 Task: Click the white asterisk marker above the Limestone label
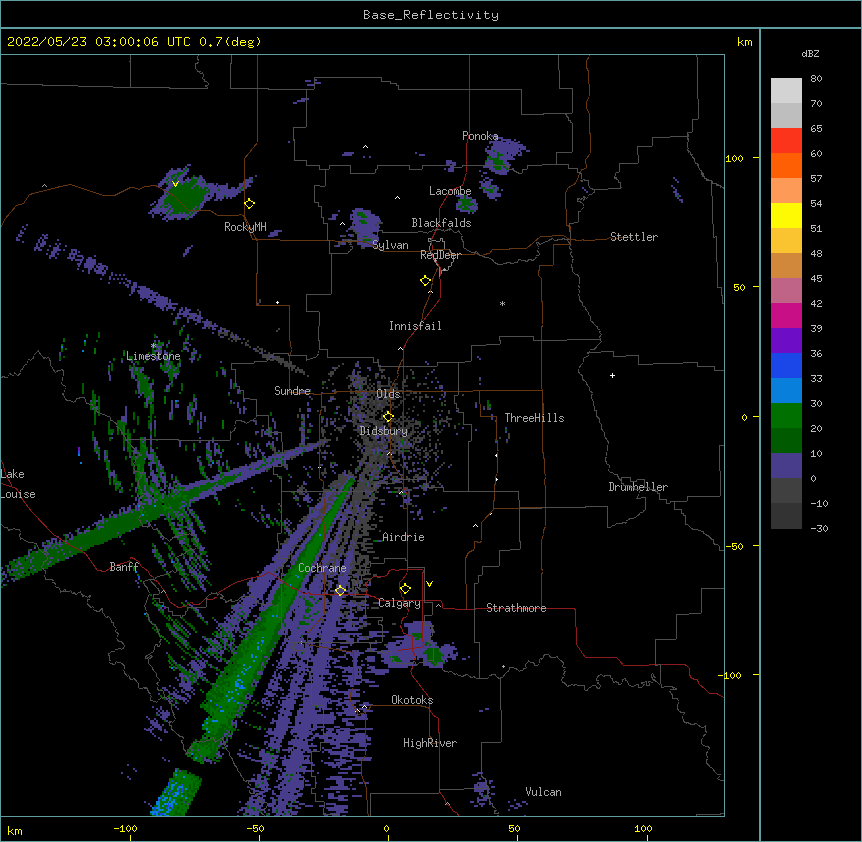153,346
